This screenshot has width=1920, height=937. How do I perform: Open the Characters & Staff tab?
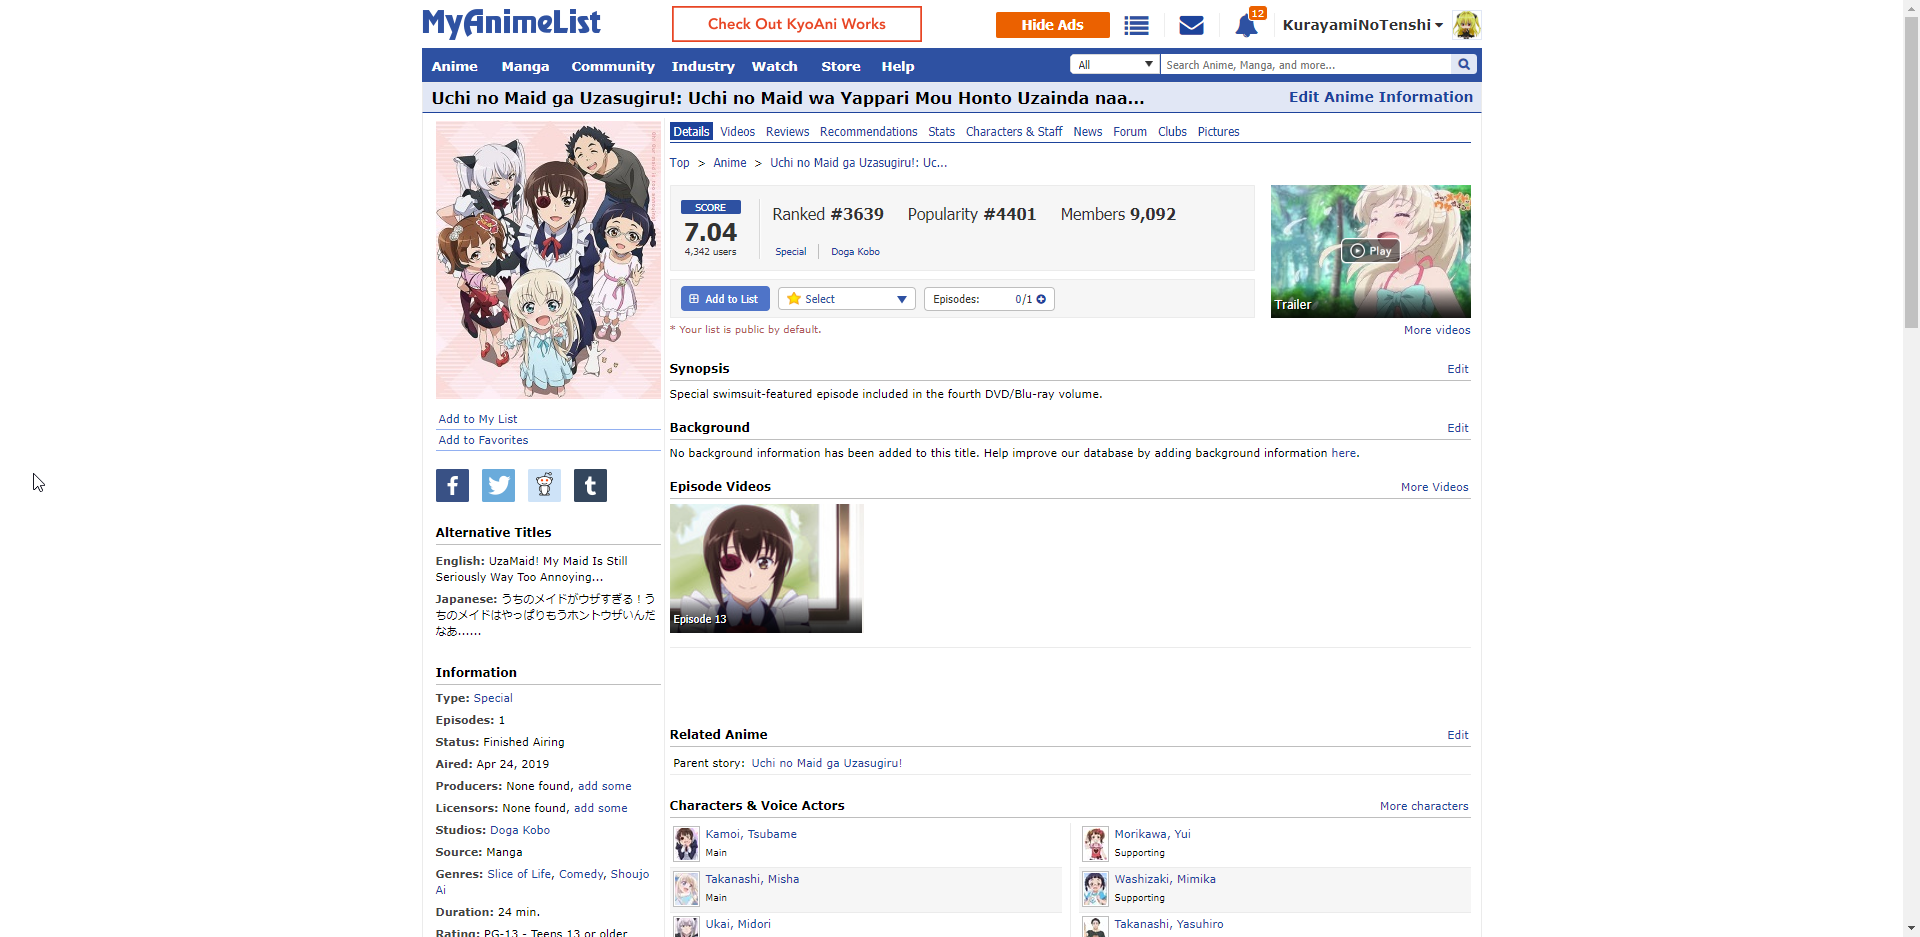point(1013,132)
